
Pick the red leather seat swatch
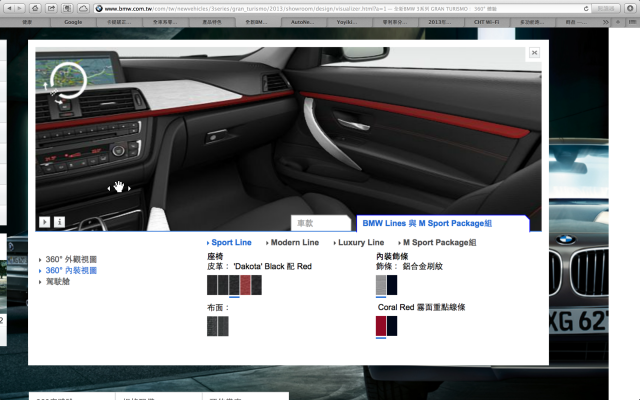click(x=245, y=285)
